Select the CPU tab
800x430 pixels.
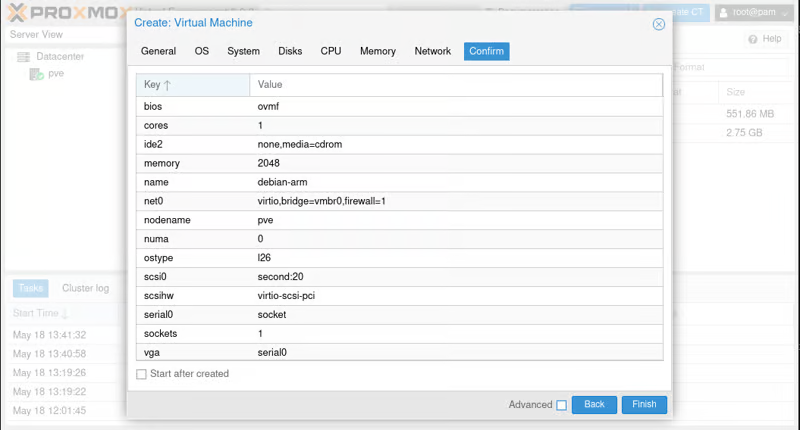pos(331,51)
